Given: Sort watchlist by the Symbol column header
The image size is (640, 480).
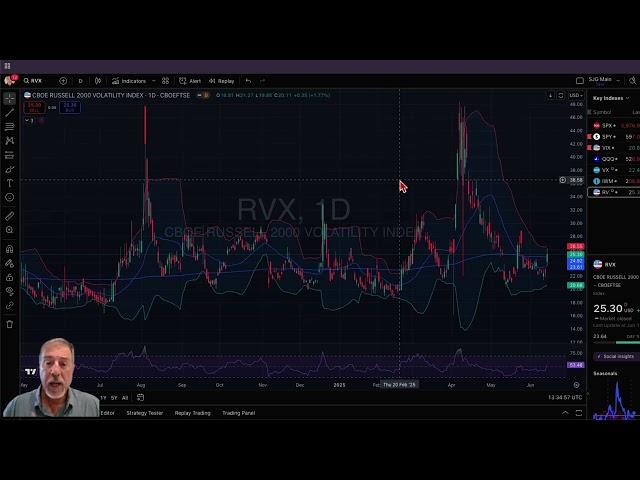Looking at the screenshot, I should (602, 112).
